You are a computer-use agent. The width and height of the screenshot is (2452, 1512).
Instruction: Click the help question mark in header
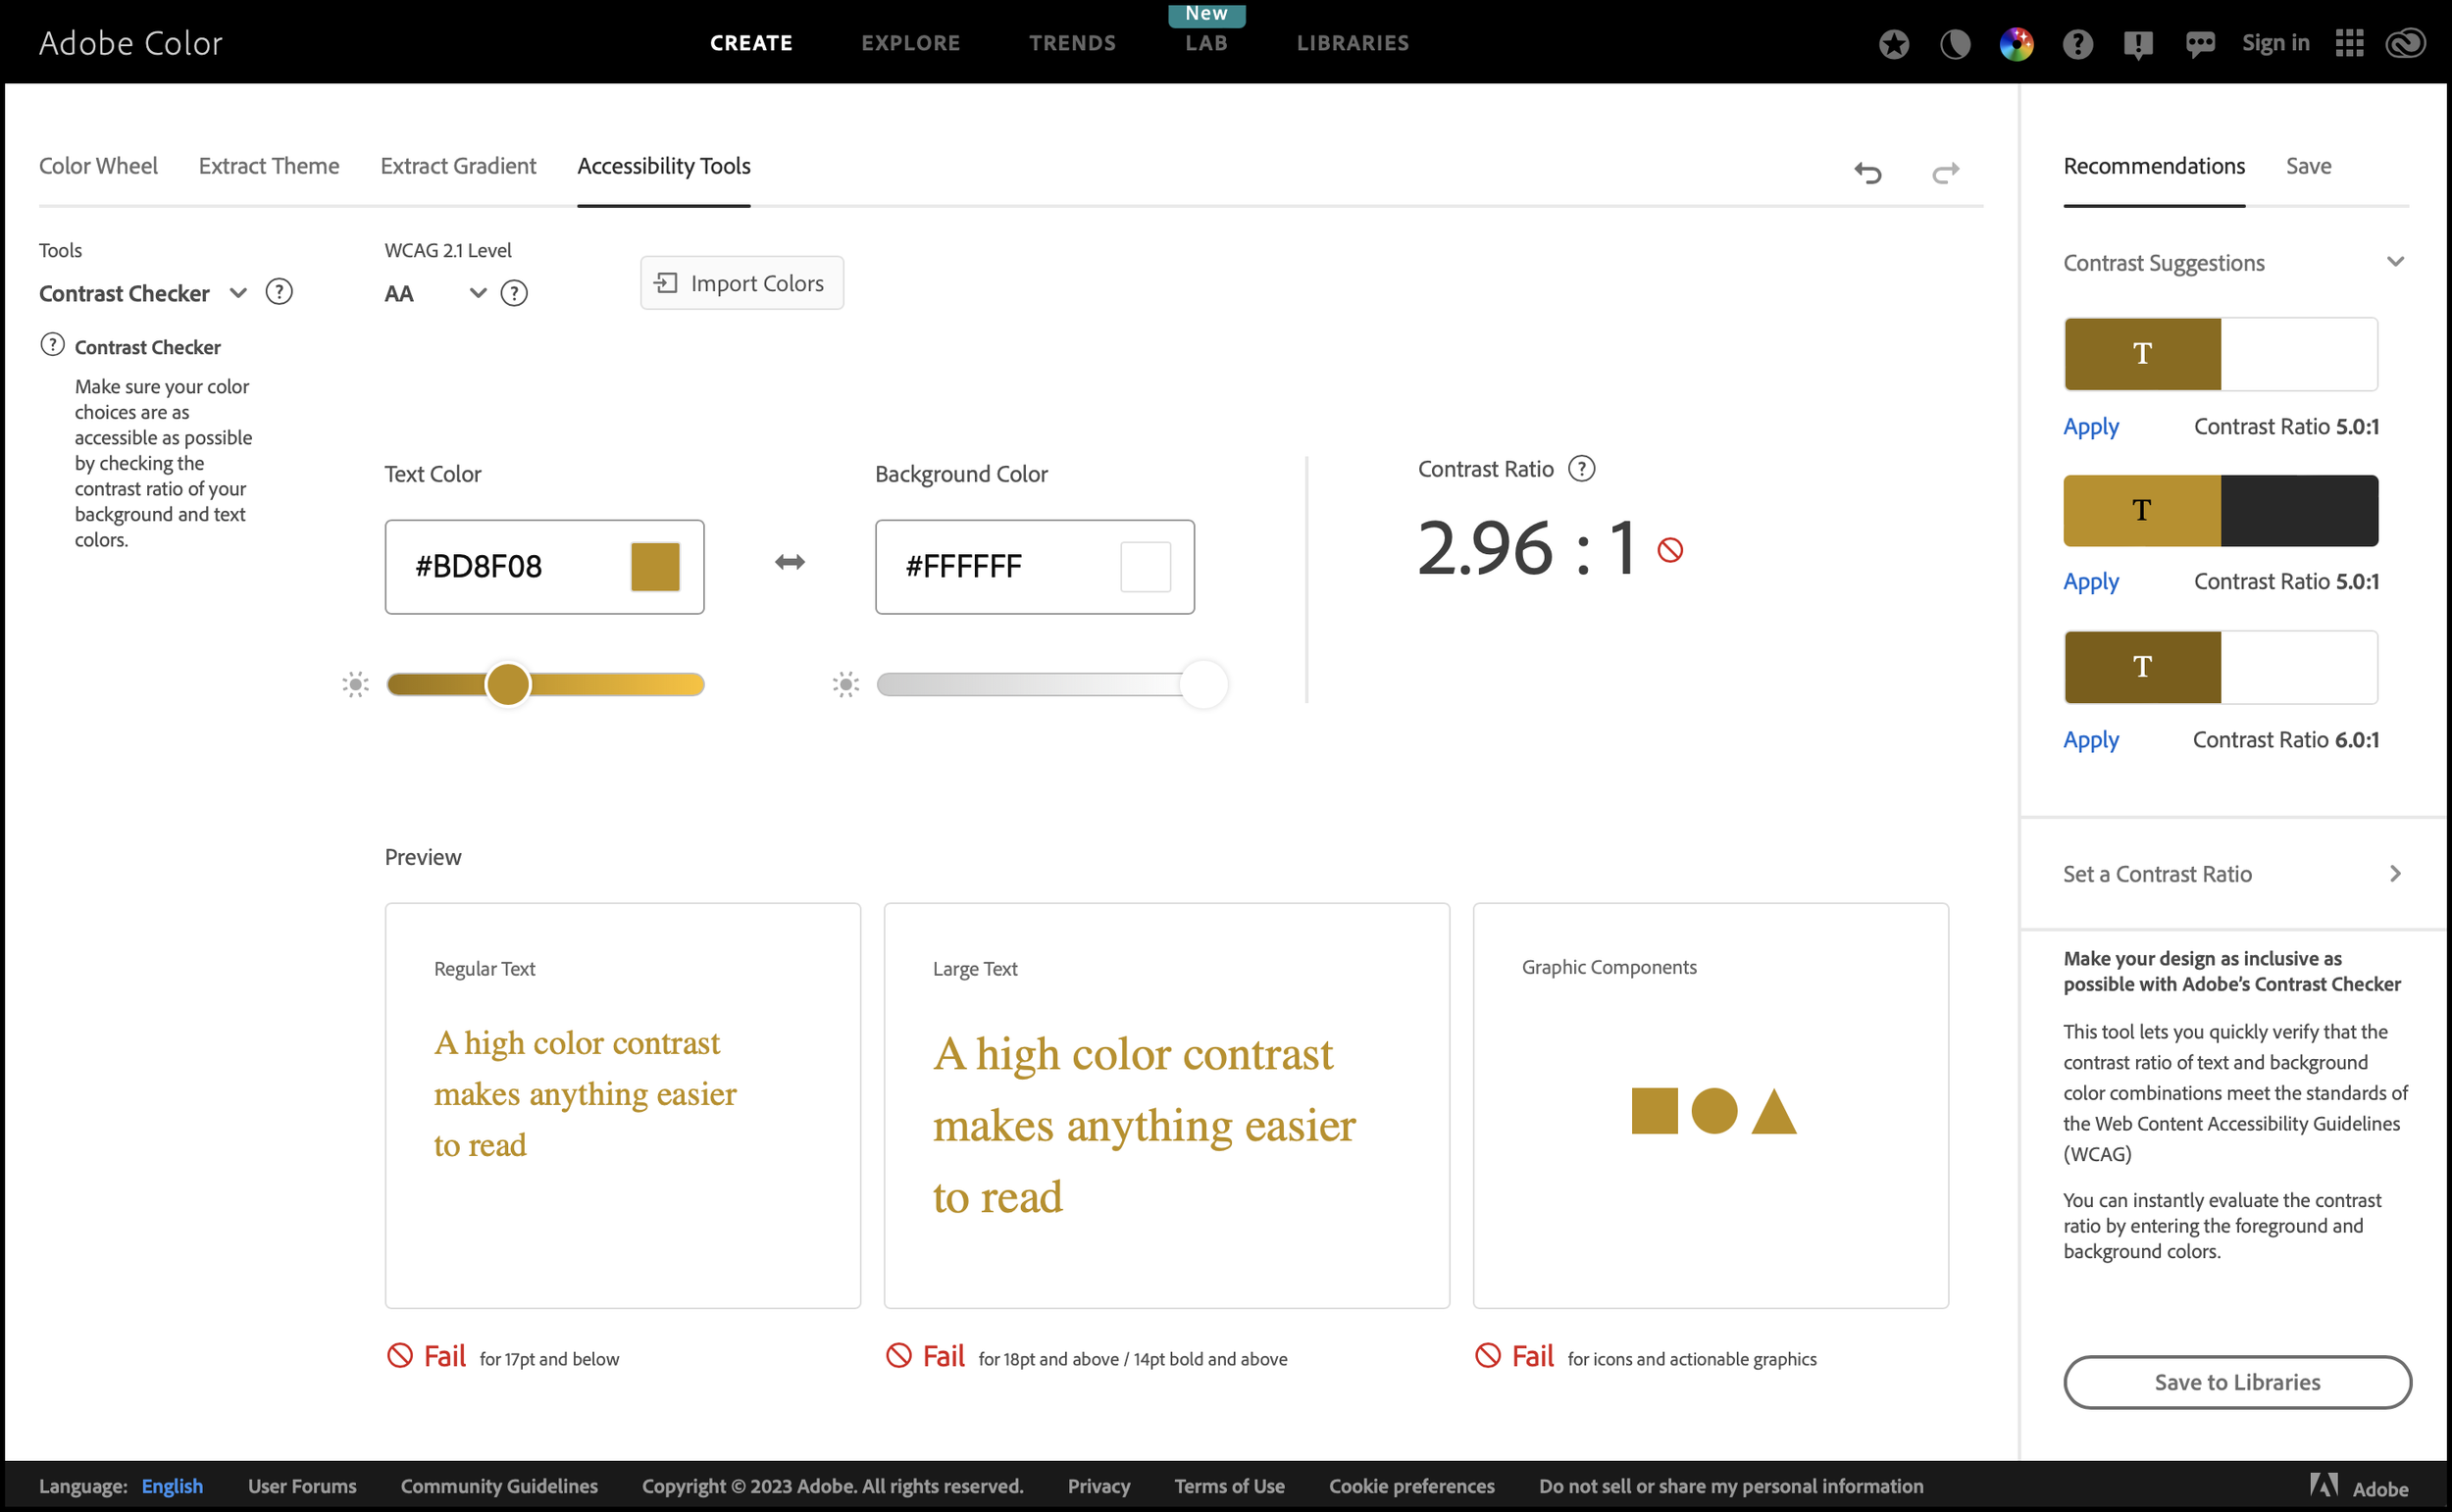tap(2077, 43)
